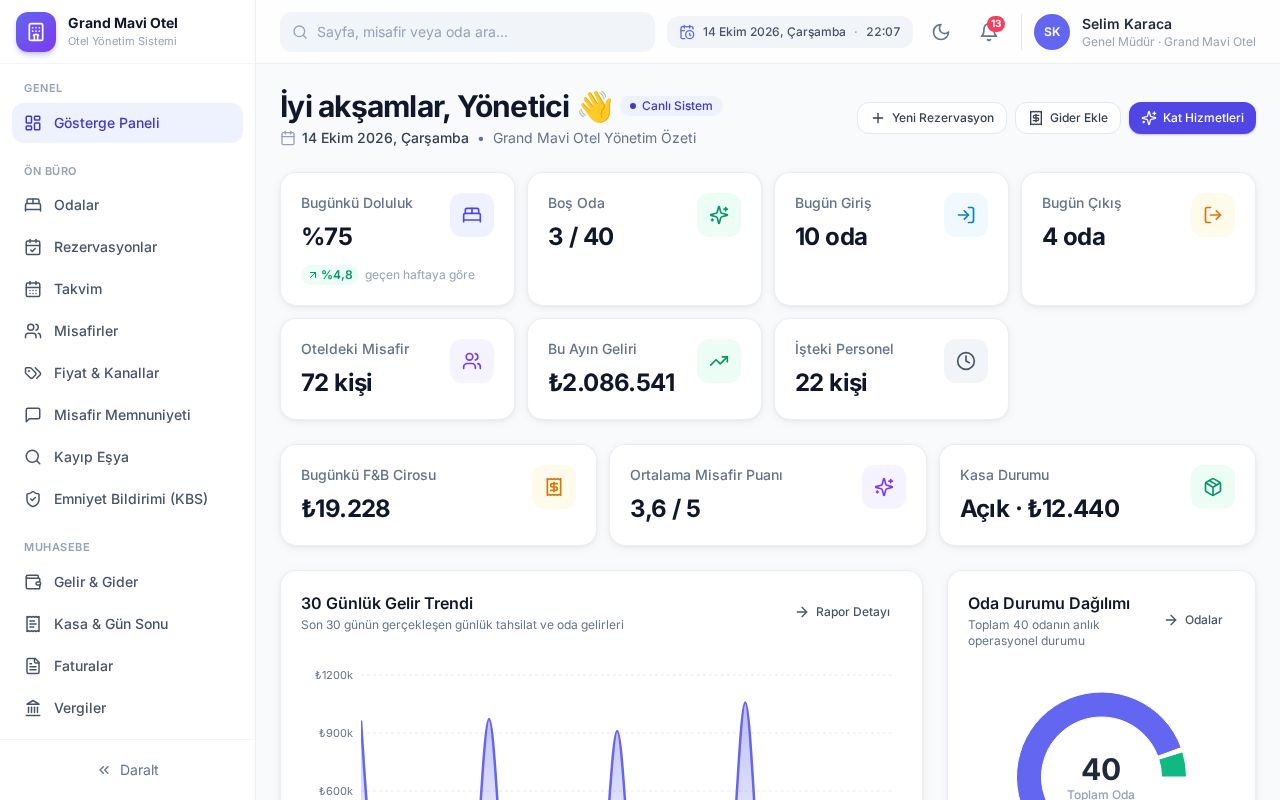The width and height of the screenshot is (1280, 800).
Task: Go to Rezervasyonlar in the sidebar
Action: [x=127, y=247]
